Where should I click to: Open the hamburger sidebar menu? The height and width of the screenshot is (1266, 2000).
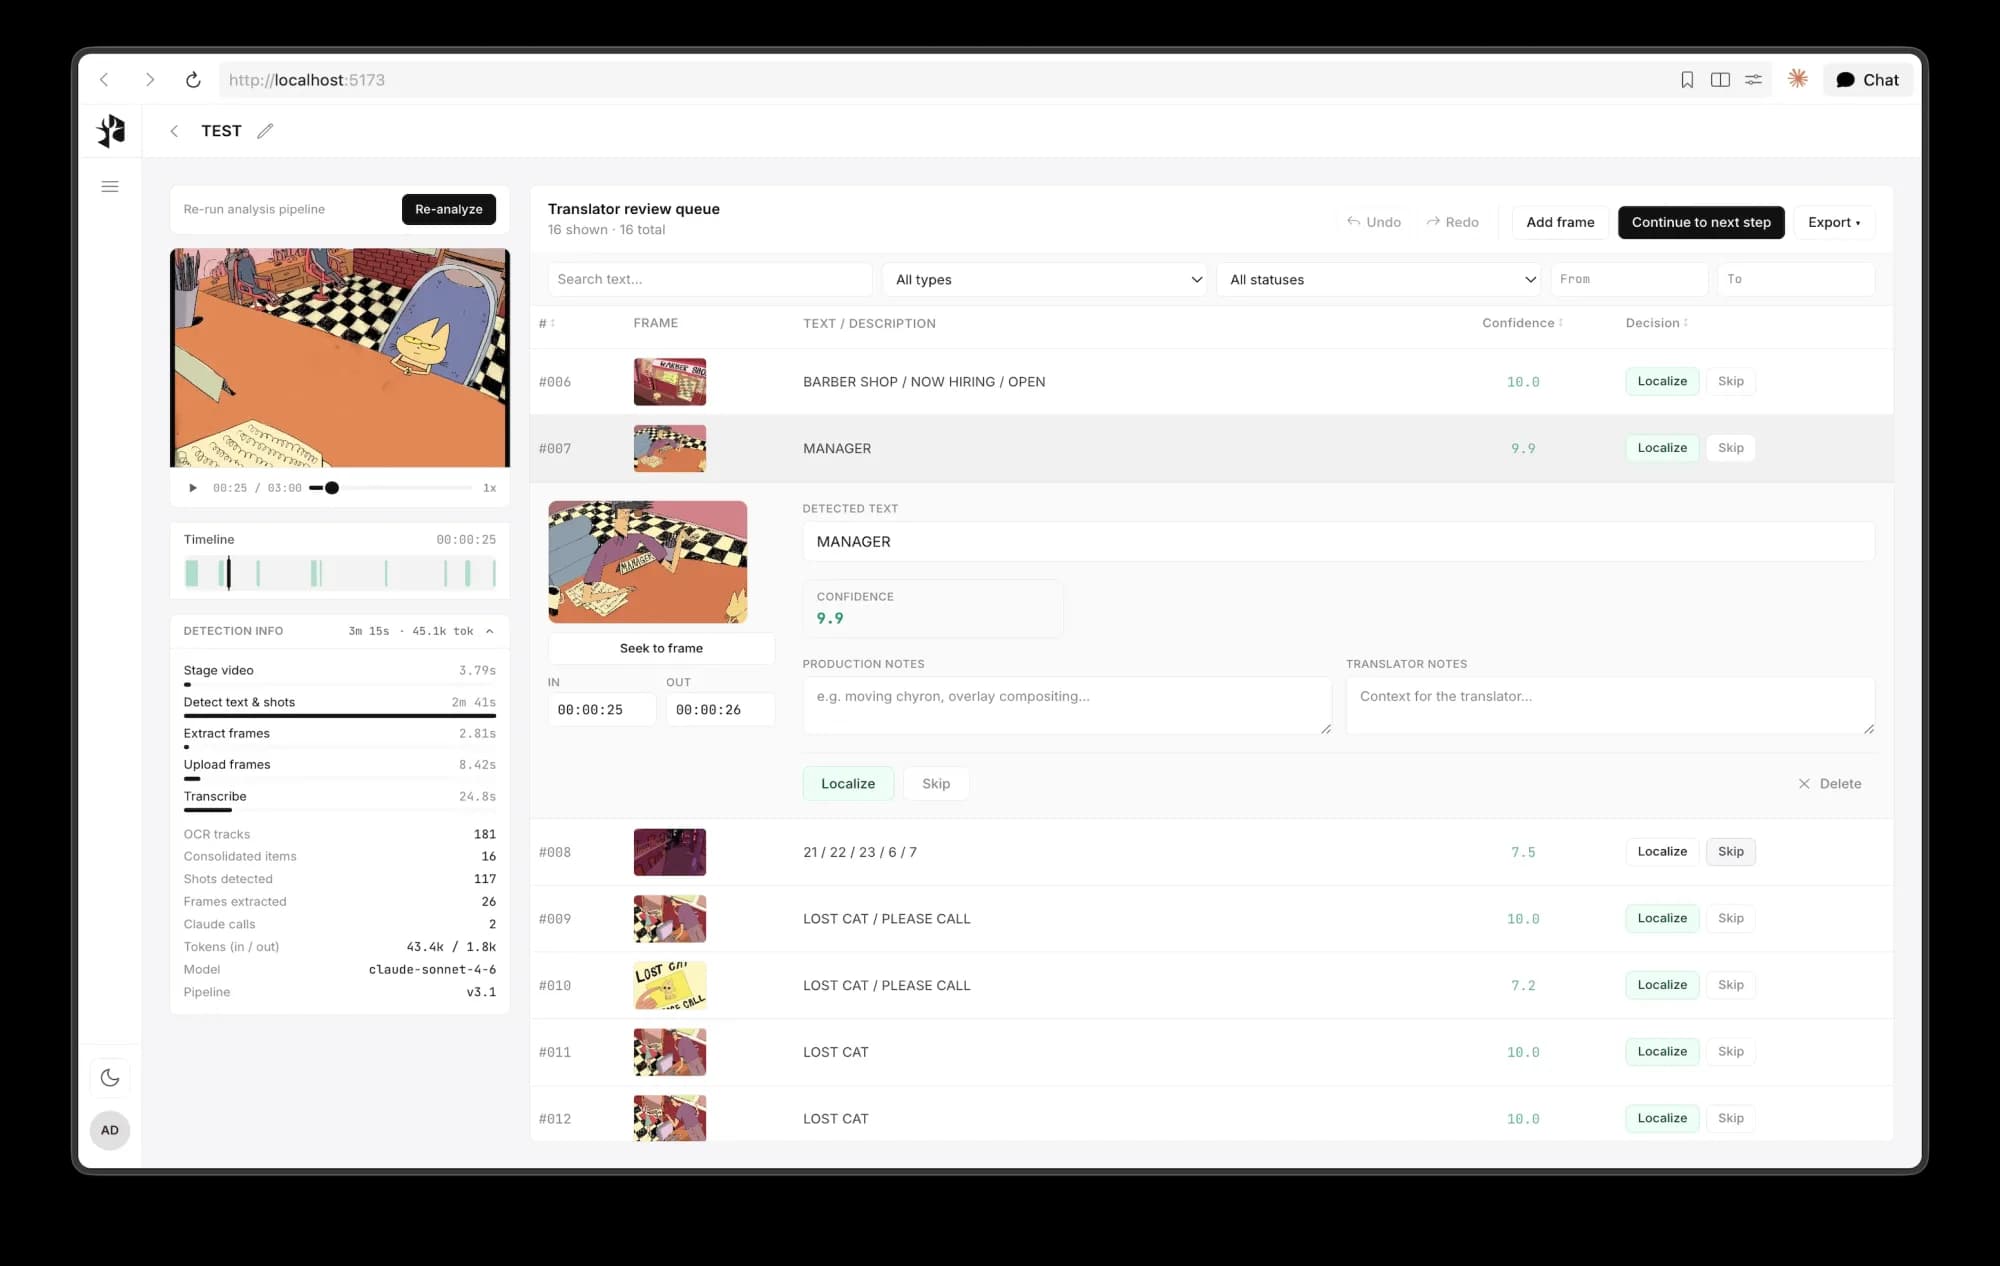pyautogui.click(x=110, y=187)
